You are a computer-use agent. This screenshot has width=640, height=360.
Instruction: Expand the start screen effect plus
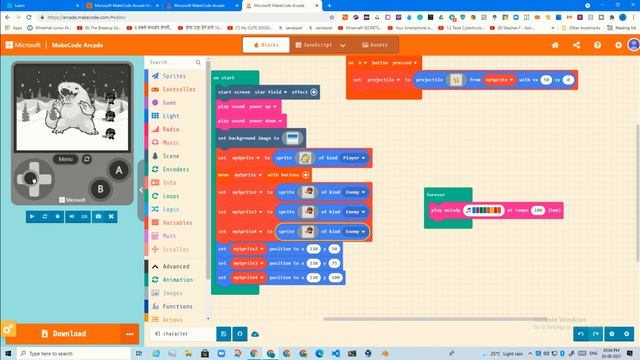pyautogui.click(x=314, y=92)
